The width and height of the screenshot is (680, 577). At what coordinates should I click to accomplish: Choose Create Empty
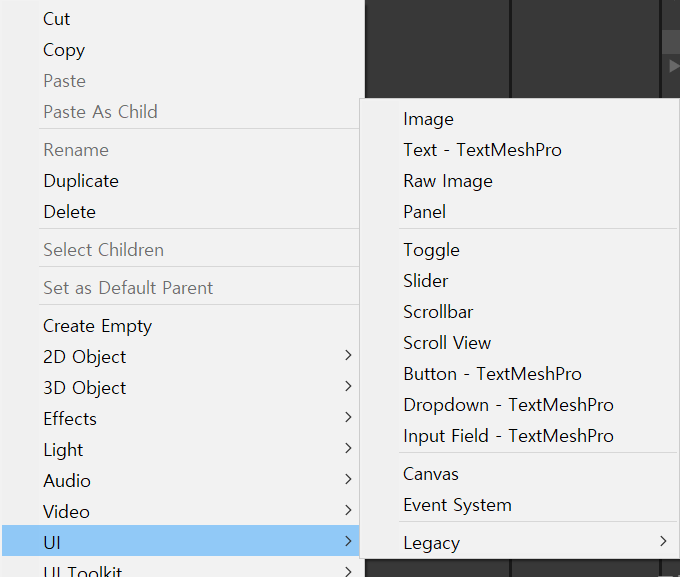(180, 326)
